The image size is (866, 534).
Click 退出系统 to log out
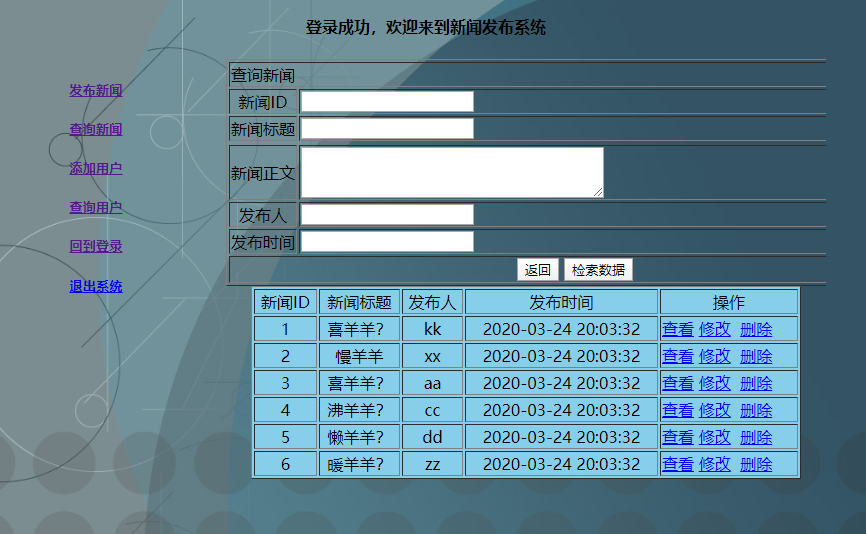pos(95,287)
